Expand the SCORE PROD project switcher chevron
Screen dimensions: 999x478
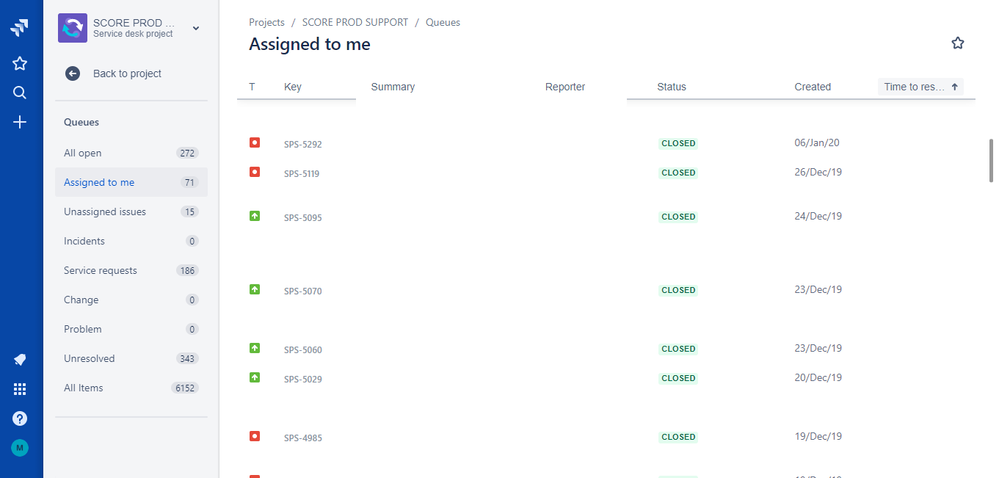tap(196, 28)
